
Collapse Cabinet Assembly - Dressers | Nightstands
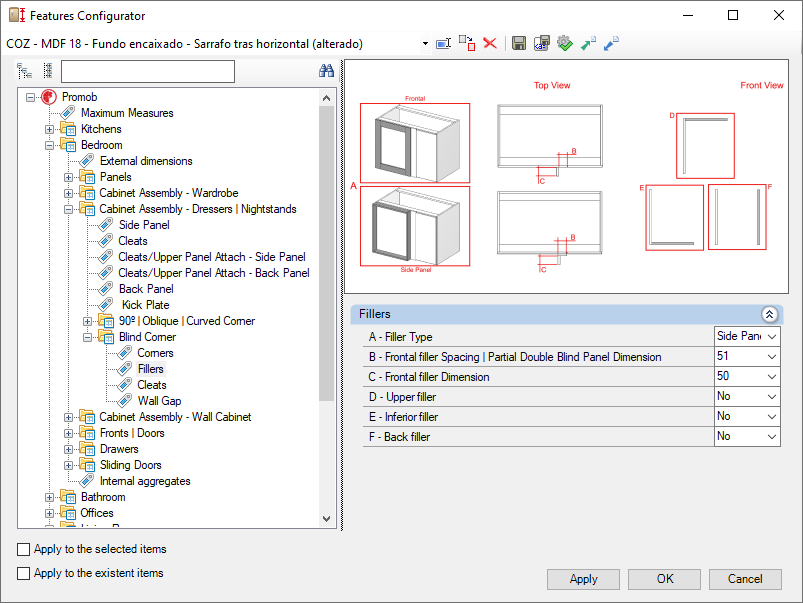pos(68,209)
